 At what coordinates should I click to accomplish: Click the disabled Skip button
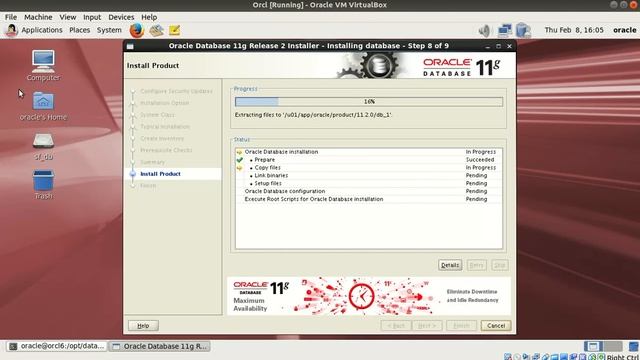click(x=500, y=265)
